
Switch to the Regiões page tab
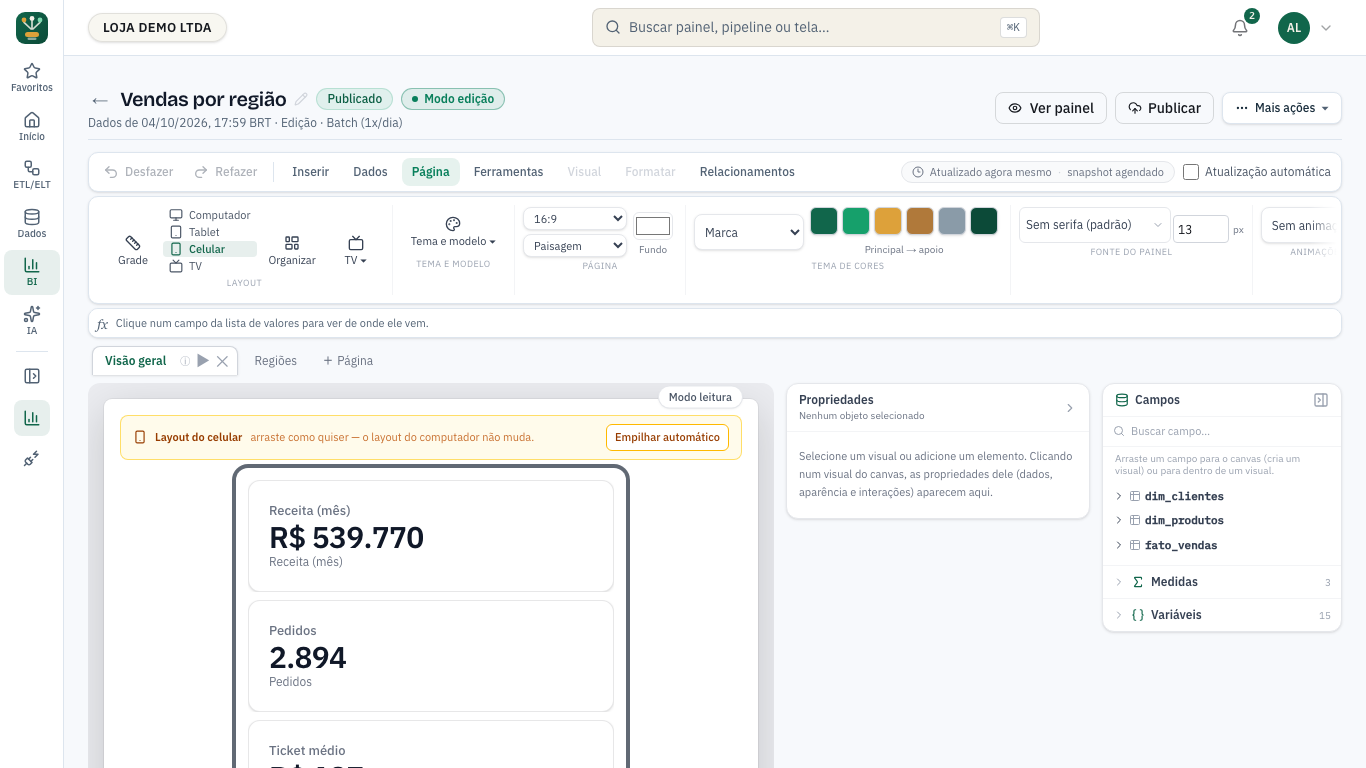point(276,361)
